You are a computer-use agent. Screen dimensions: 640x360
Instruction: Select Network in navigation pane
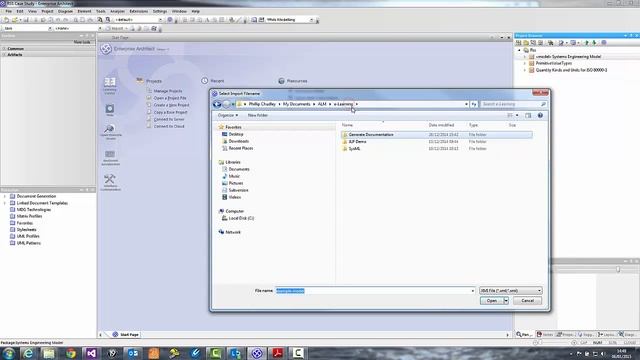coord(233,232)
